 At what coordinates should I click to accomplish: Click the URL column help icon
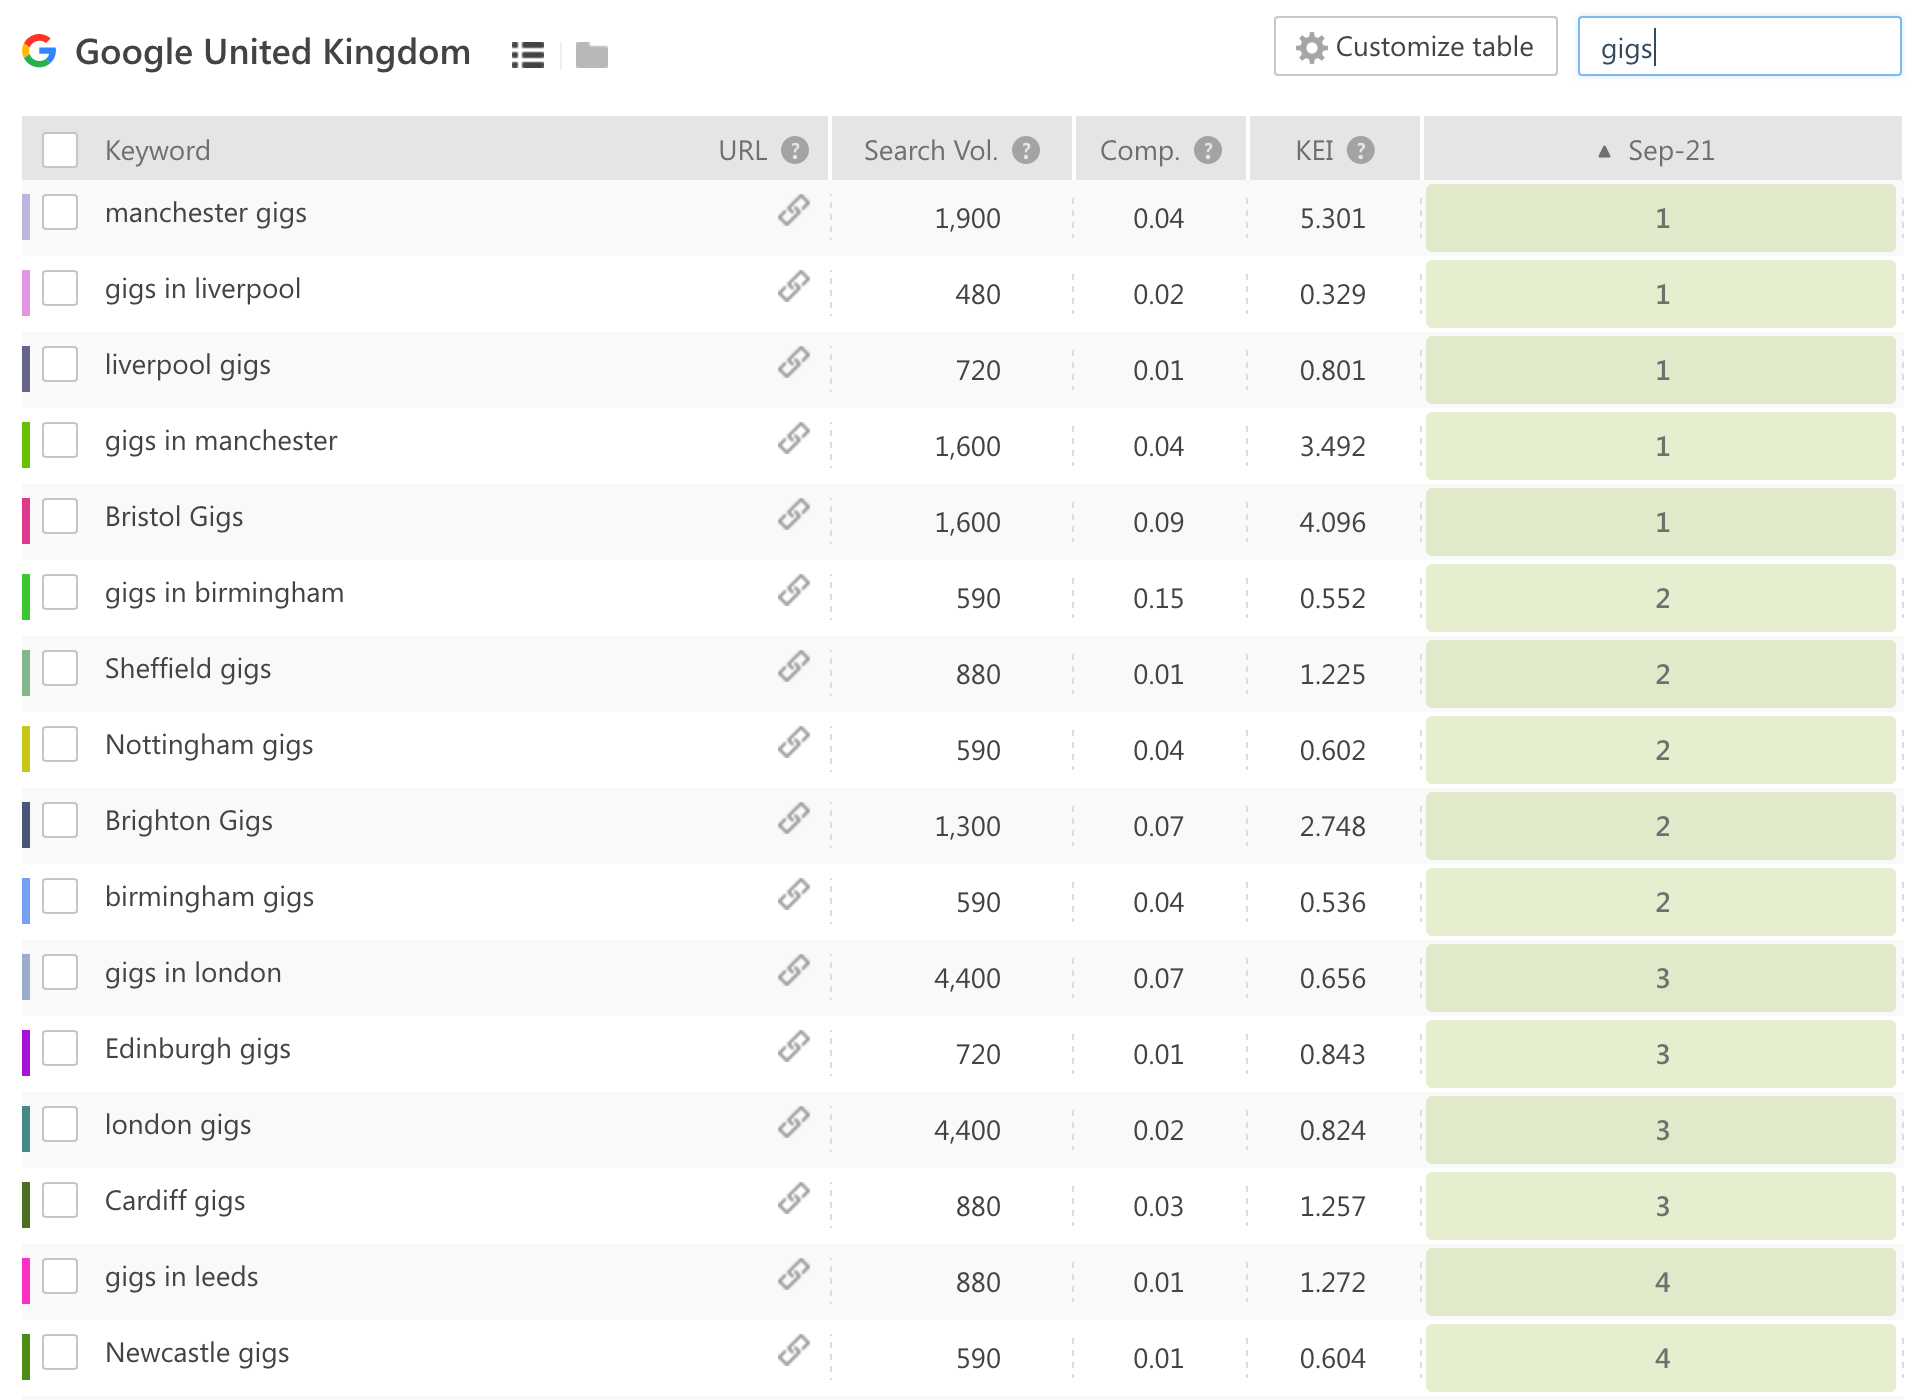pyautogui.click(x=795, y=150)
